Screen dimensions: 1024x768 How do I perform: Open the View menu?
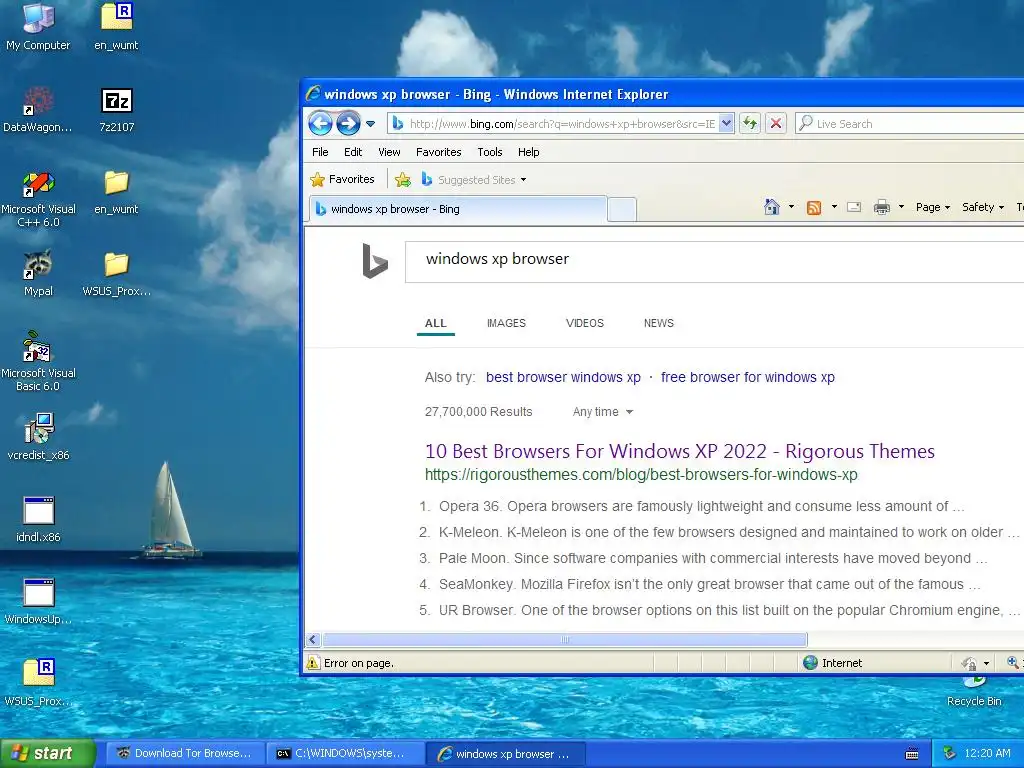pyautogui.click(x=389, y=152)
